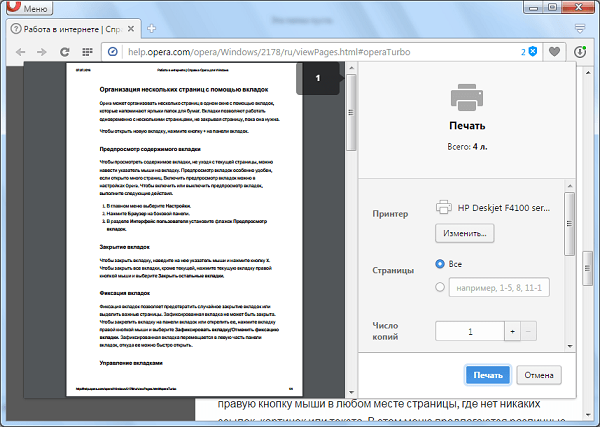Reload the page with refresh icon
Image resolution: width=600 pixels, height=427 pixels.
65,52
